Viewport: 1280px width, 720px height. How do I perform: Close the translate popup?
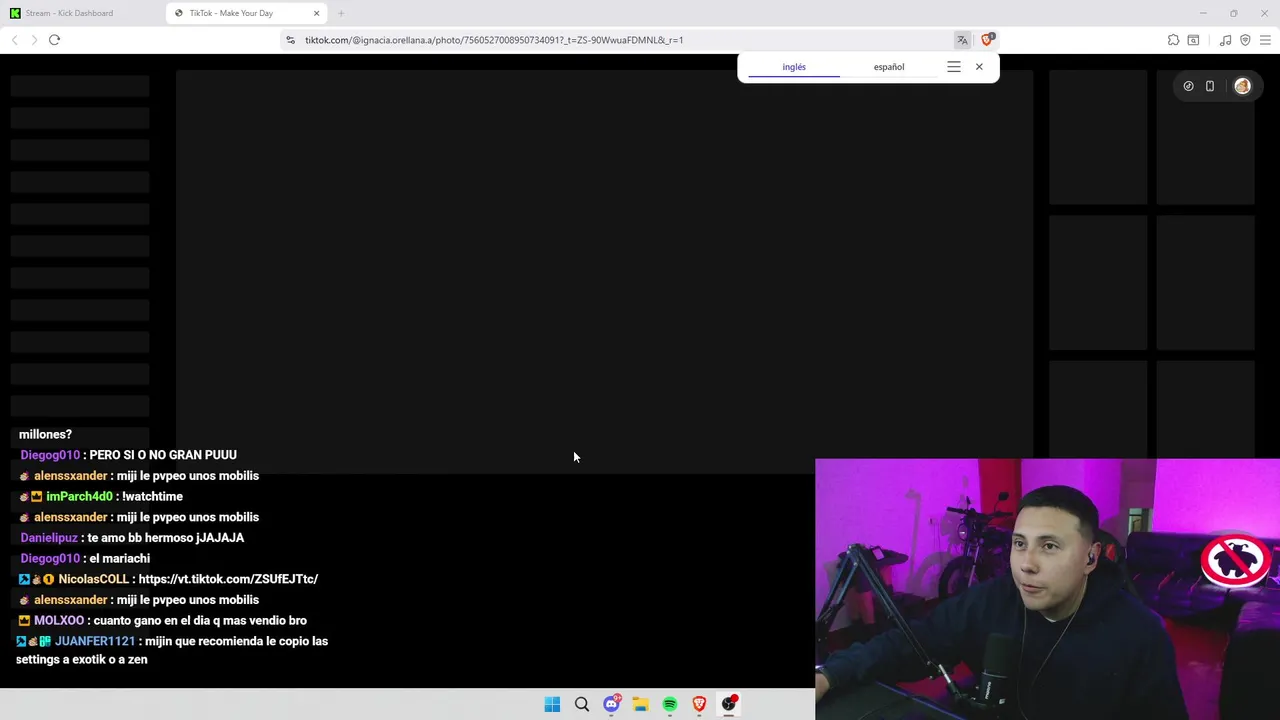[x=979, y=67]
